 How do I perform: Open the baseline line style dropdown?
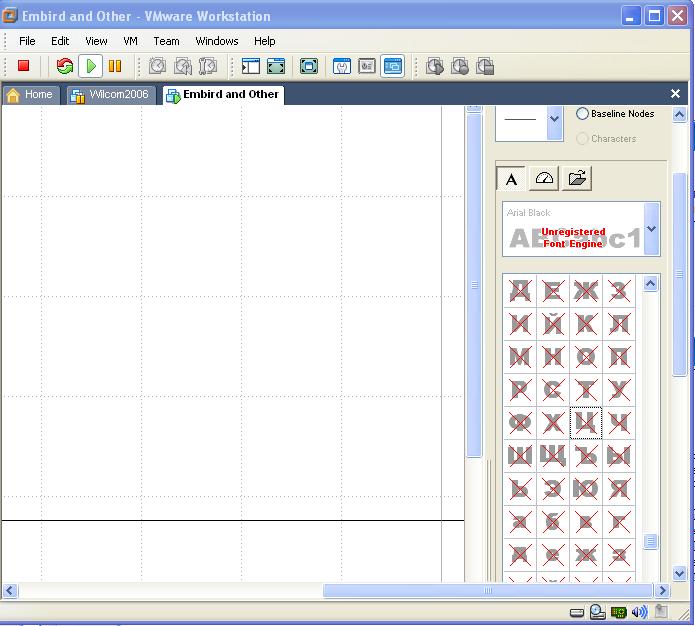(x=554, y=120)
